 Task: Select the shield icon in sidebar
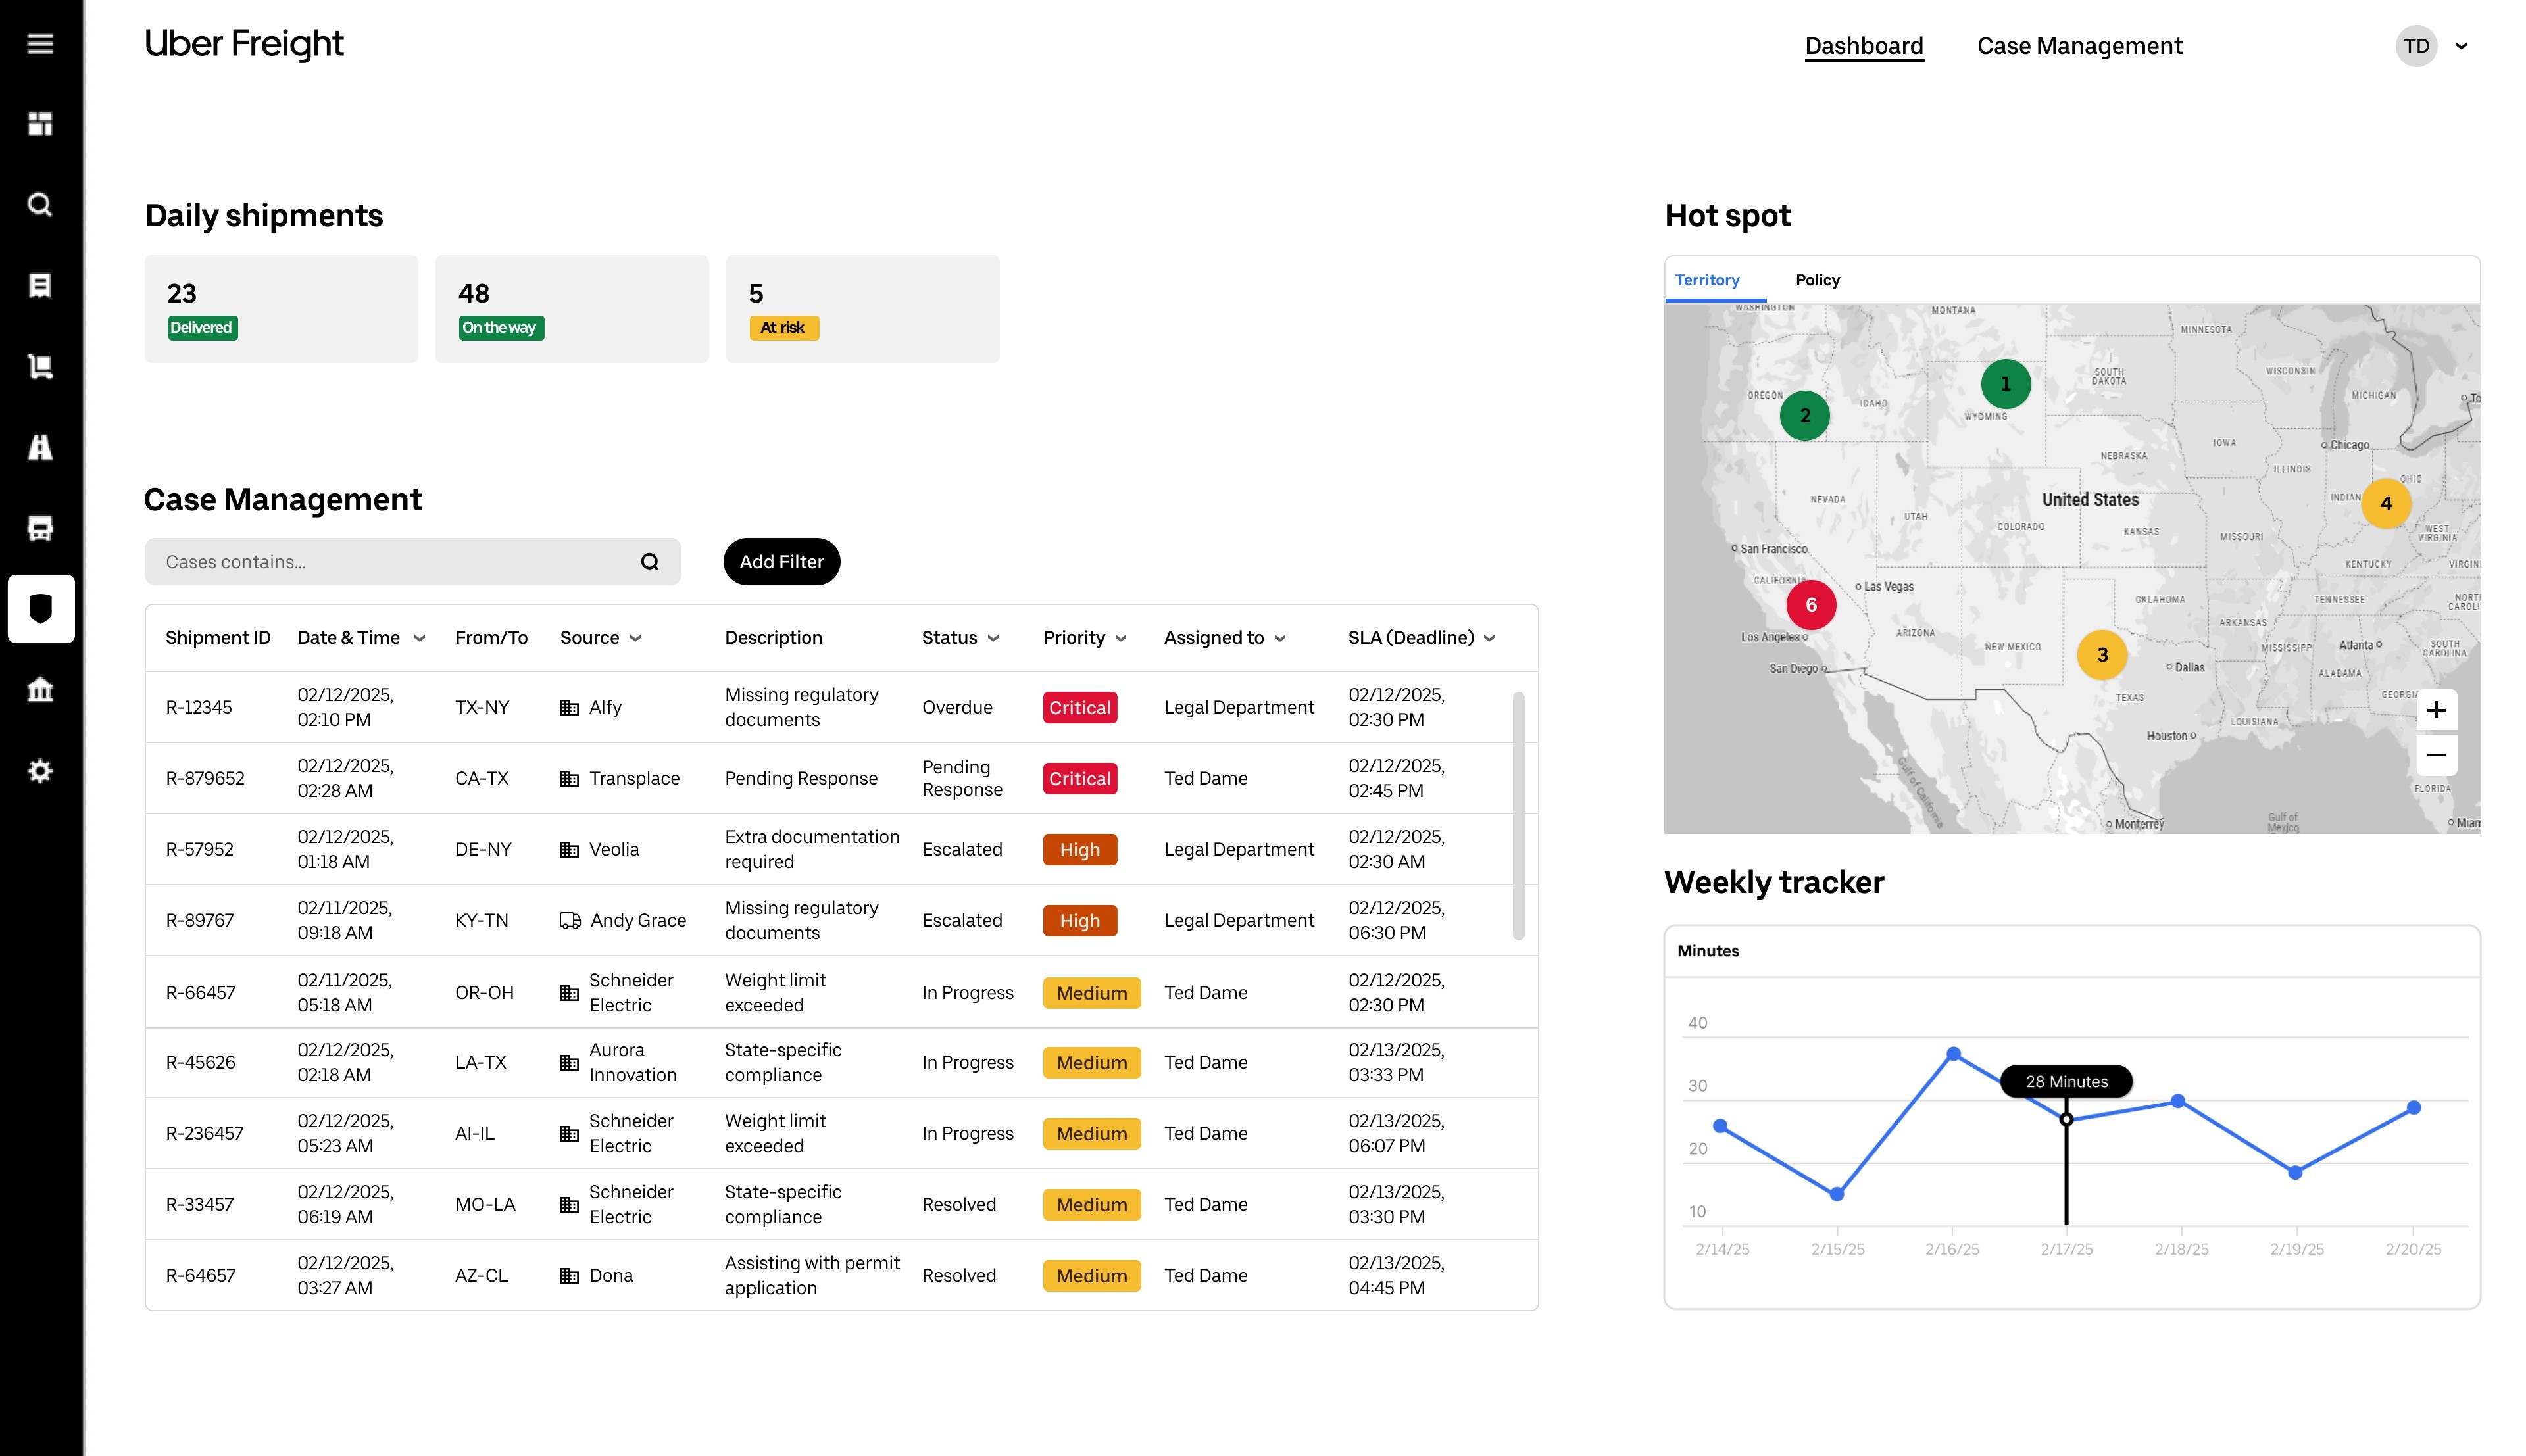pyautogui.click(x=41, y=608)
